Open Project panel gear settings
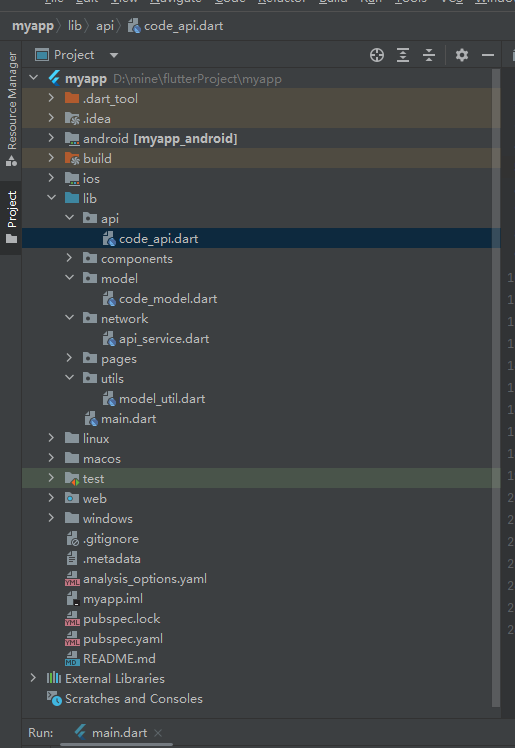Viewport: 515px width, 748px height. coord(462,55)
